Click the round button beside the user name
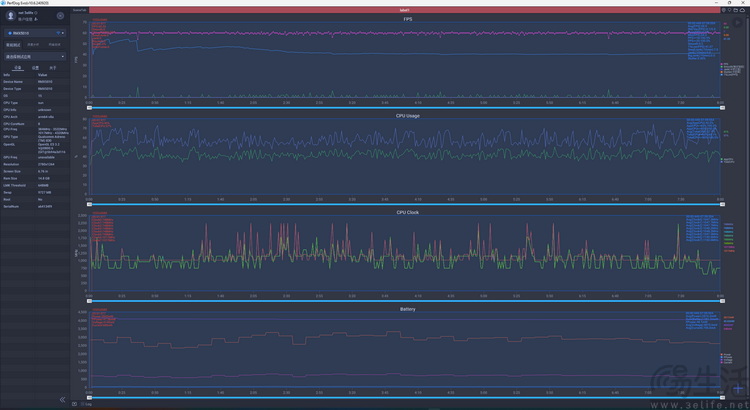Image resolution: width=750 pixels, height=410 pixels. [60, 16]
